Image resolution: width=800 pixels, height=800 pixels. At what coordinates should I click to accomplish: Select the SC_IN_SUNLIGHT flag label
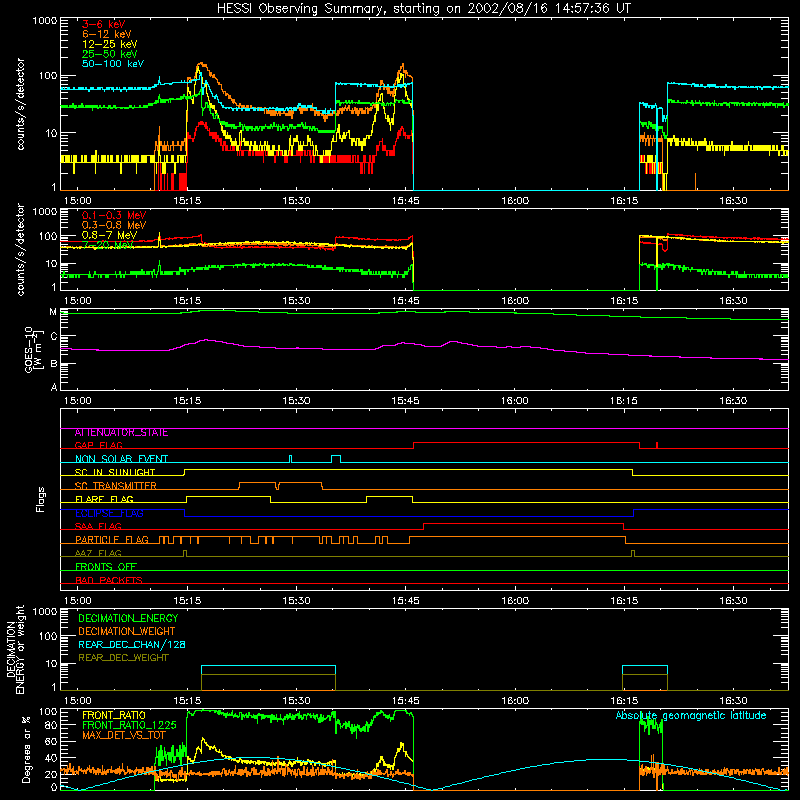114,472
